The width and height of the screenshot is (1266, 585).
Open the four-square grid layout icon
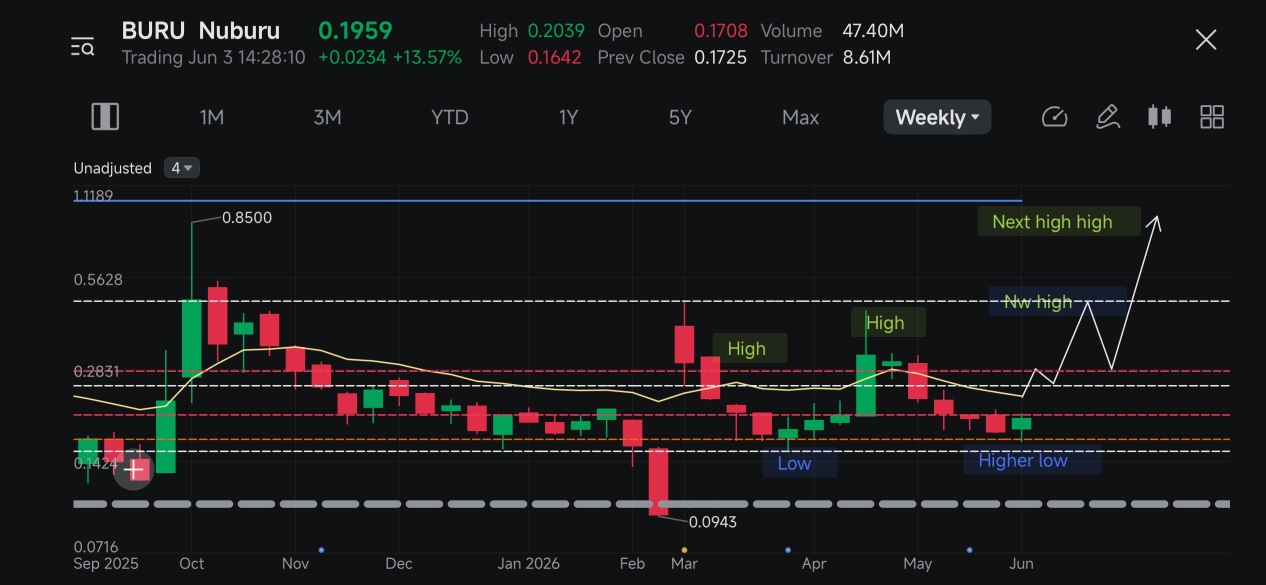click(1212, 117)
